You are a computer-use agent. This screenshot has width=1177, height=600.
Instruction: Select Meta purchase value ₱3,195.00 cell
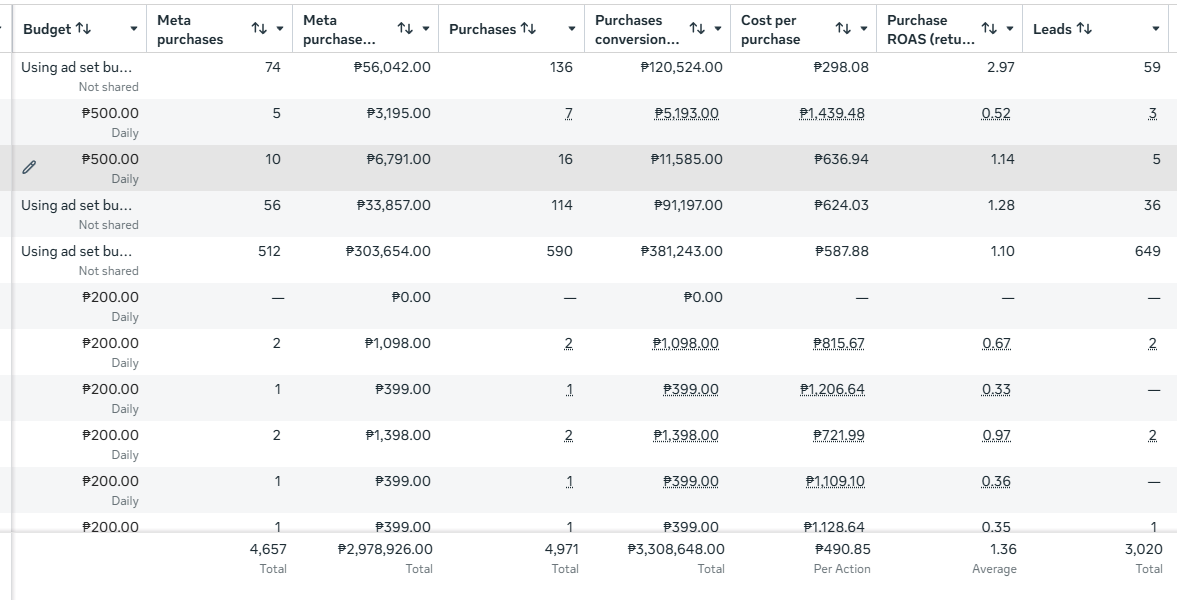[399, 113]
